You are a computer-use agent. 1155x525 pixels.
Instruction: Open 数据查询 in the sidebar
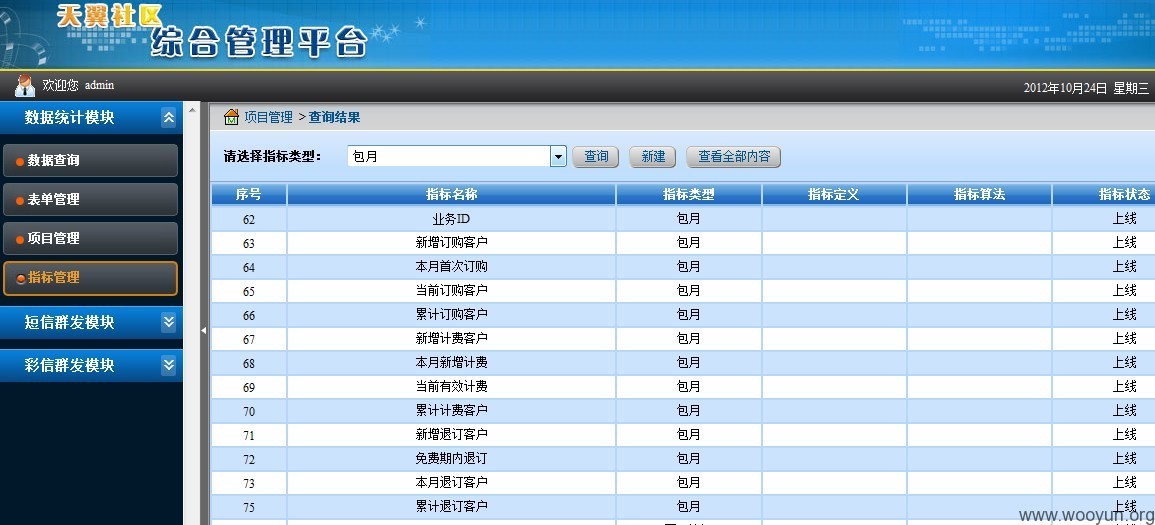[x=90, y=161]
